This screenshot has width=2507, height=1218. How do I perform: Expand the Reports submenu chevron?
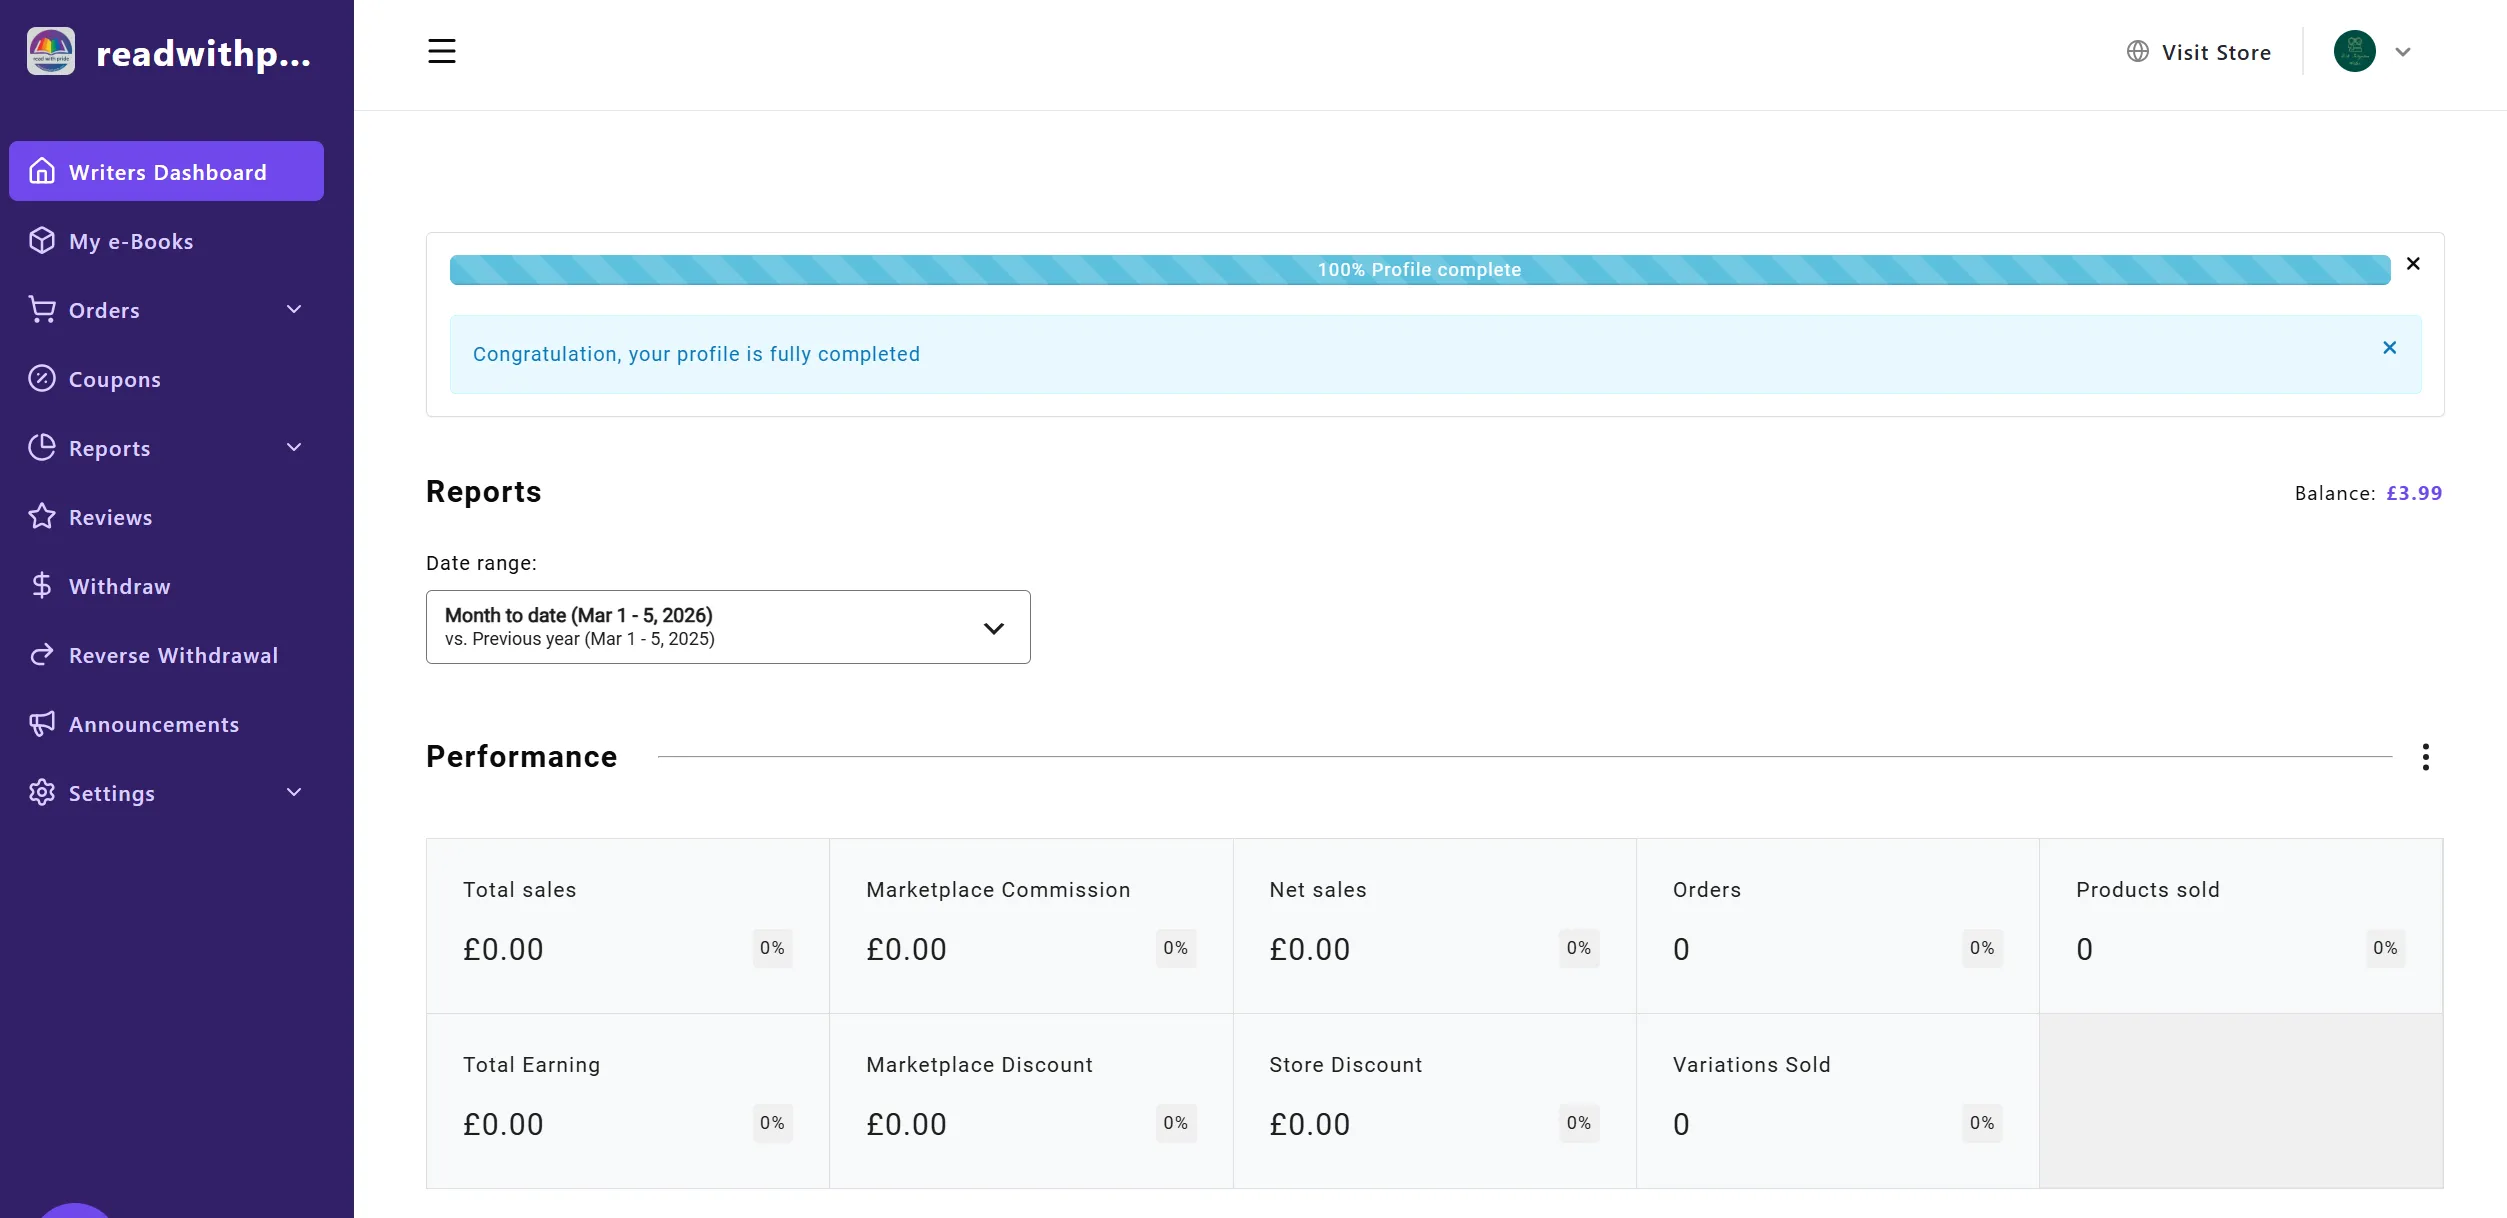pyautogui.click(x=294, y=448)
